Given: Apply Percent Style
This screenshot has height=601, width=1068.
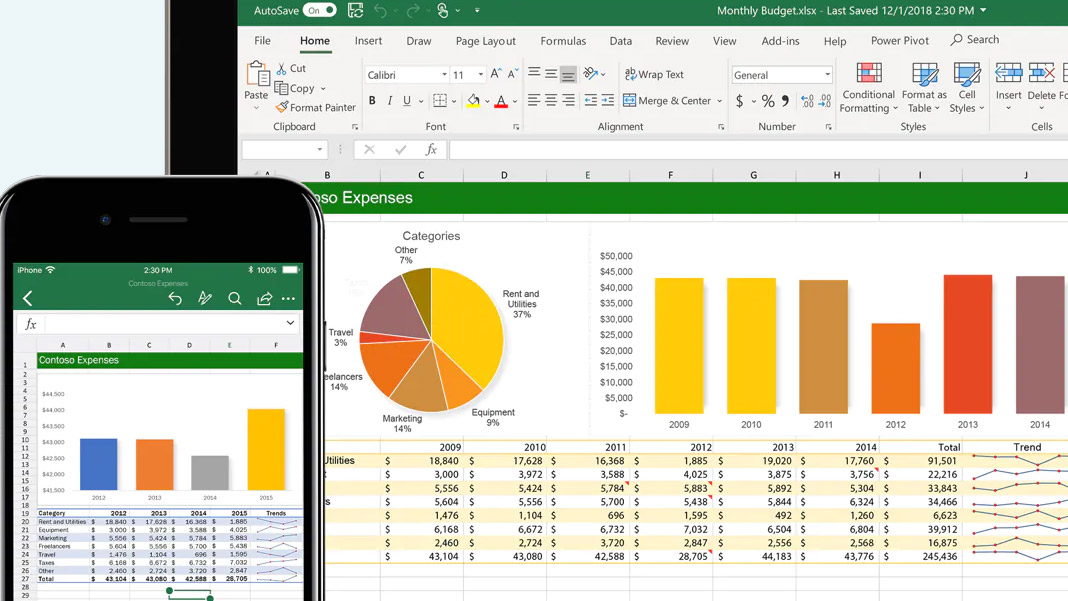Looking at the screenshot, I should tap(768, 102).
